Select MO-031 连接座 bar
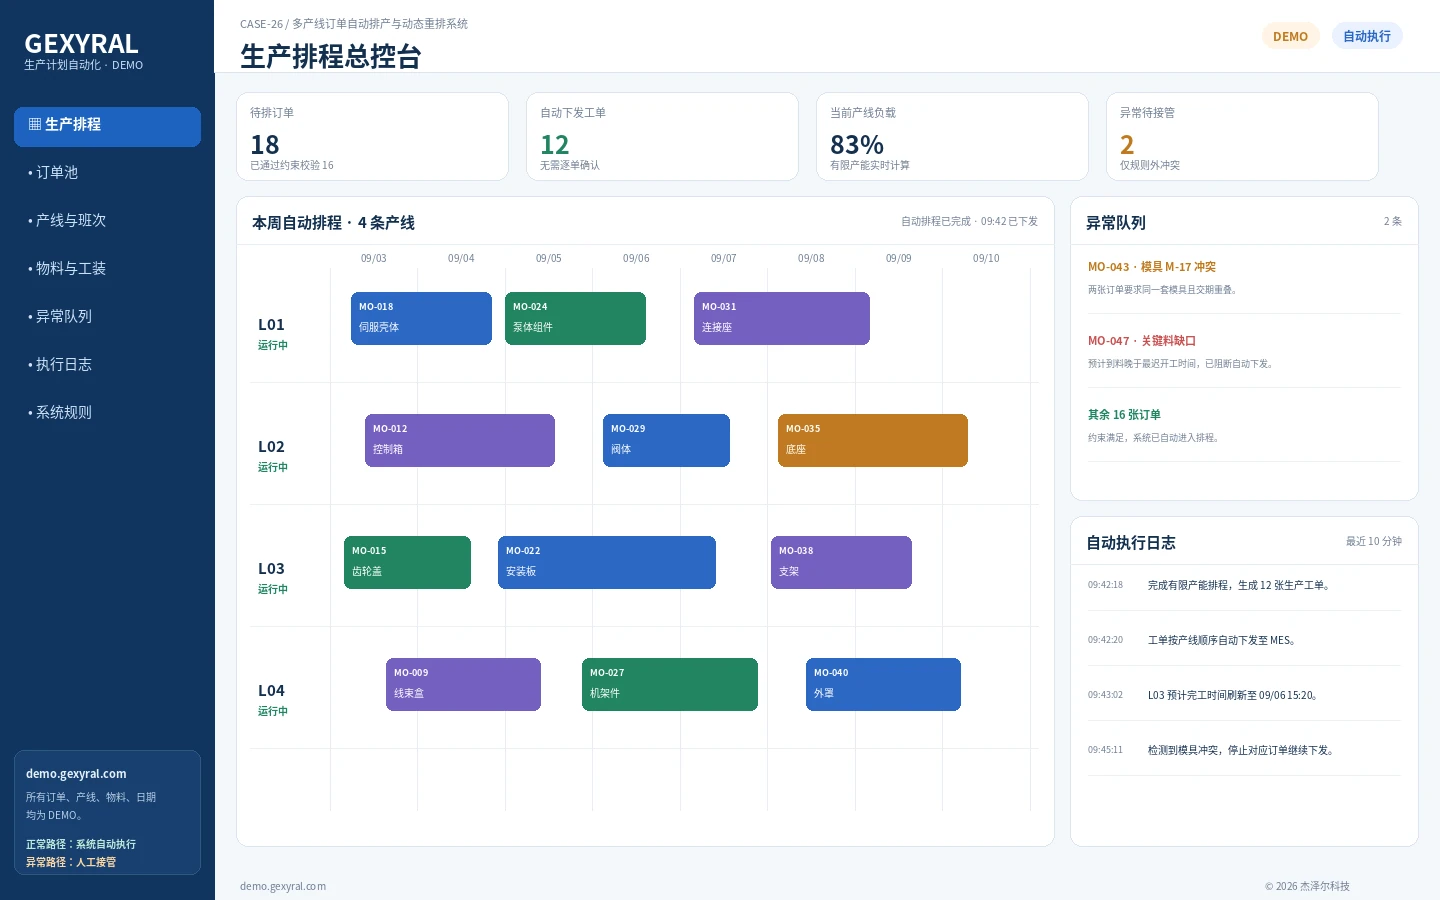This screenshot has width=1440, height=900. pyautogui.click(x=782, y=318)
